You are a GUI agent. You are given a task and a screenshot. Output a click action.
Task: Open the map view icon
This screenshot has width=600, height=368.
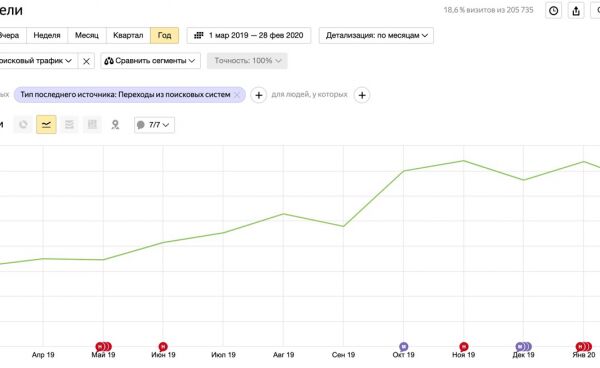[x=115, y=125]
